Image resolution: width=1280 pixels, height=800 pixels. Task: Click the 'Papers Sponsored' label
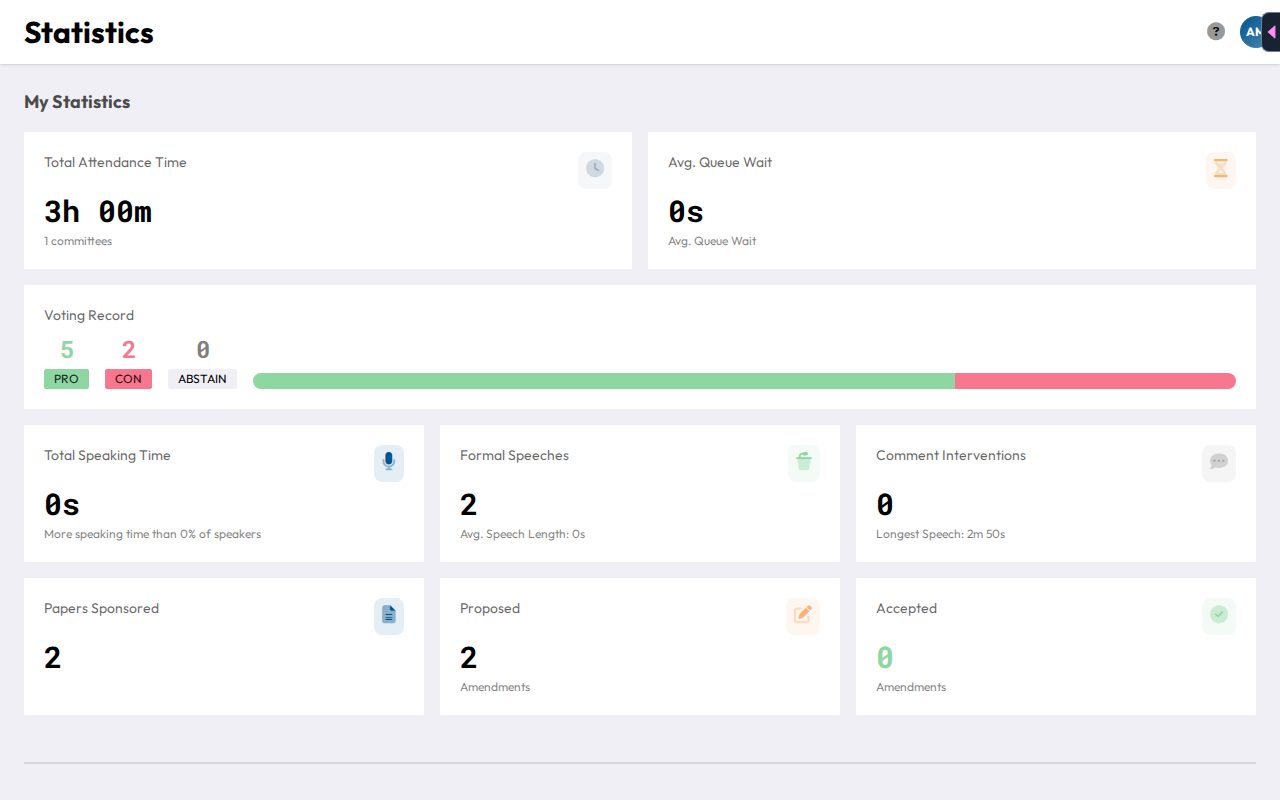point(101,608)
